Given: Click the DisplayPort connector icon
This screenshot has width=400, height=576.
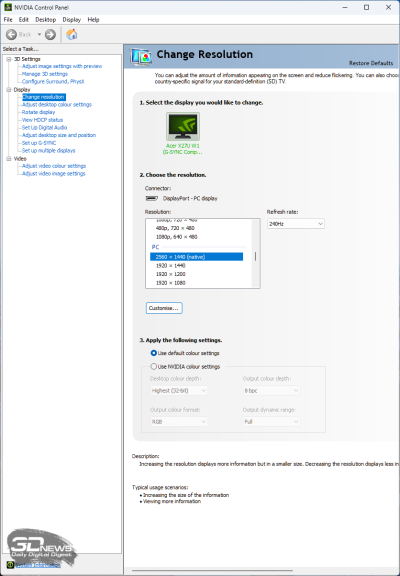Looking at the screenshot, I should pyautogui.click(x=152, y=198).
